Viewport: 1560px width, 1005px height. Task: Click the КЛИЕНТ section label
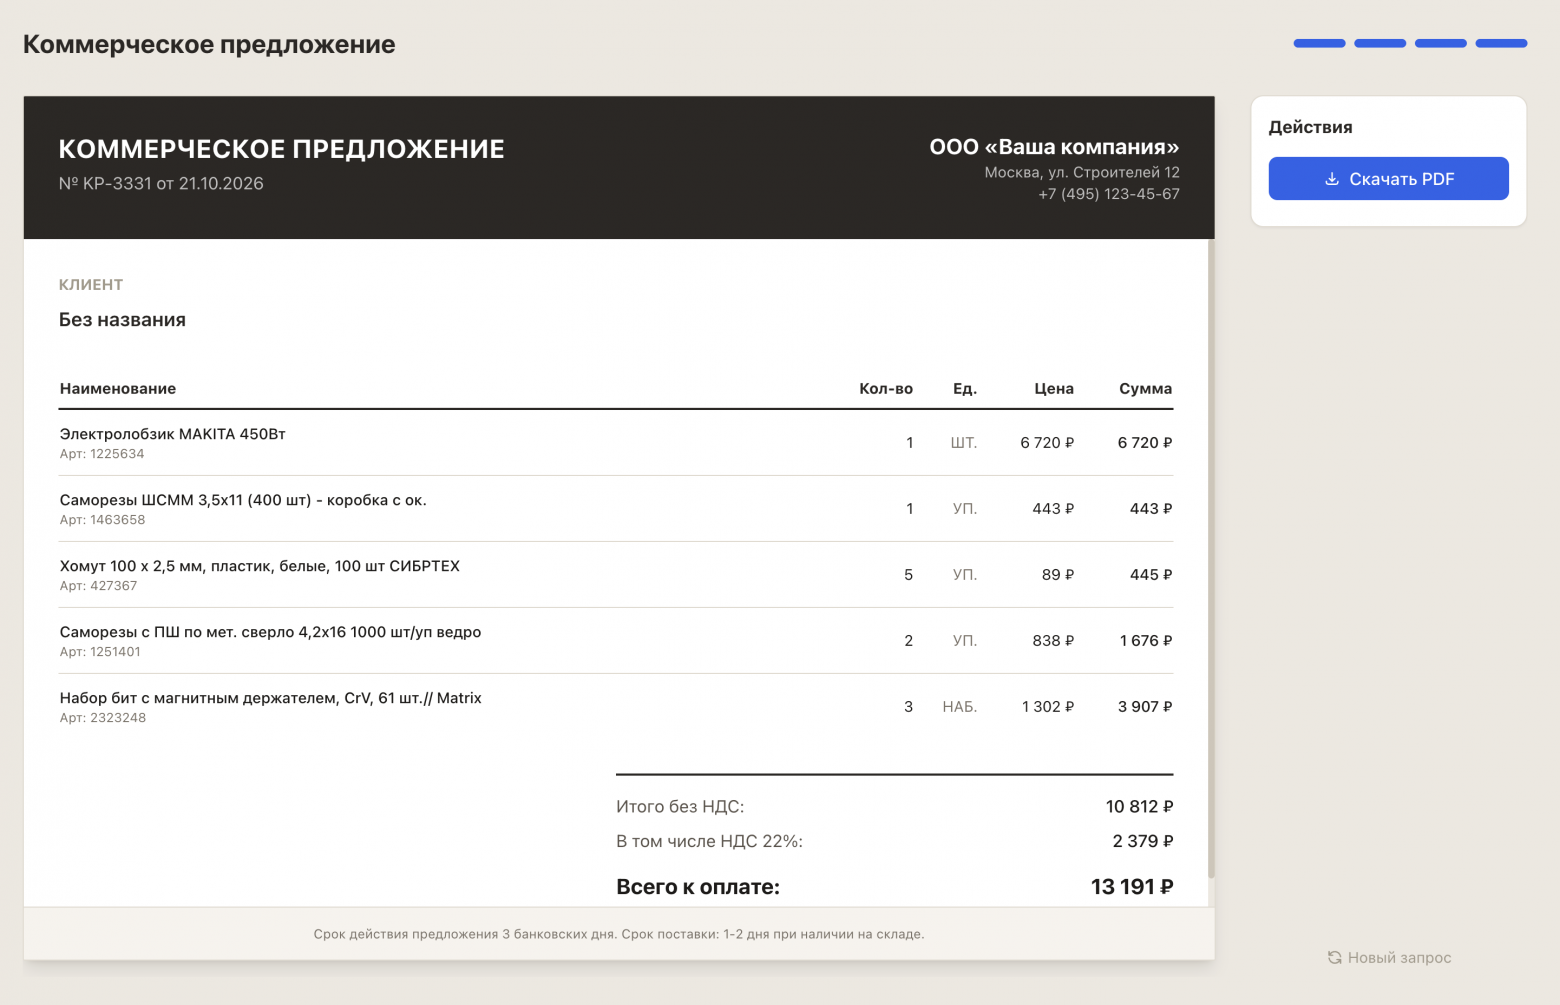pyautogui.click(x=91, y=285)
